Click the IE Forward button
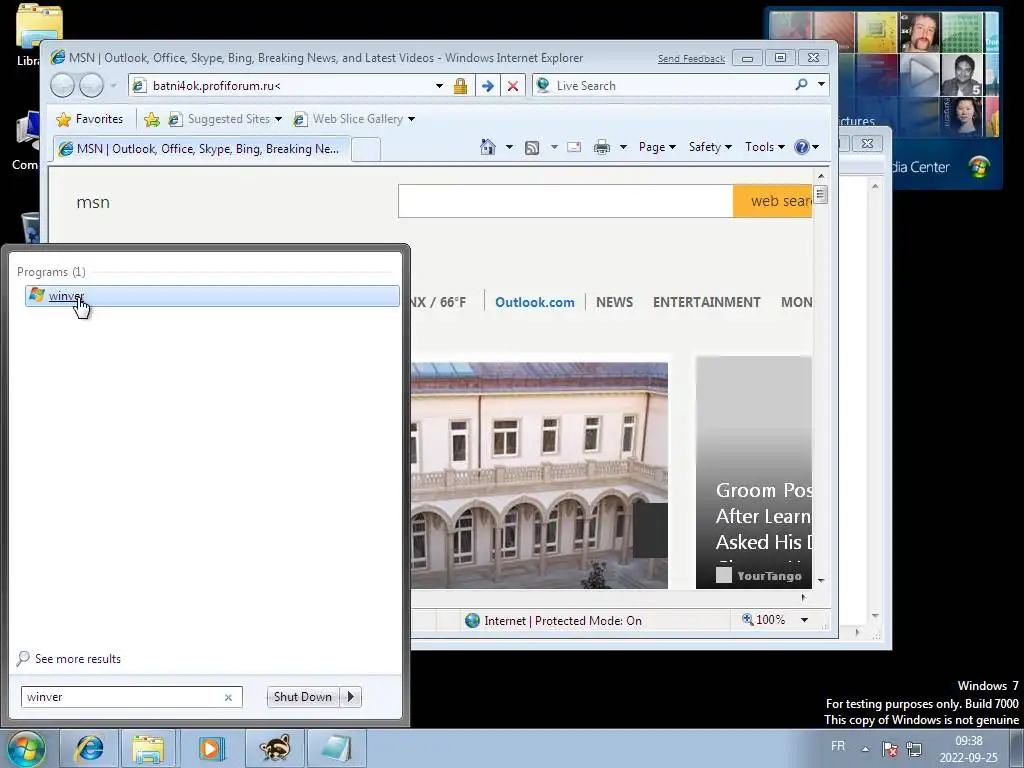This screenshot has width=1024, height=768. (91, 86)
